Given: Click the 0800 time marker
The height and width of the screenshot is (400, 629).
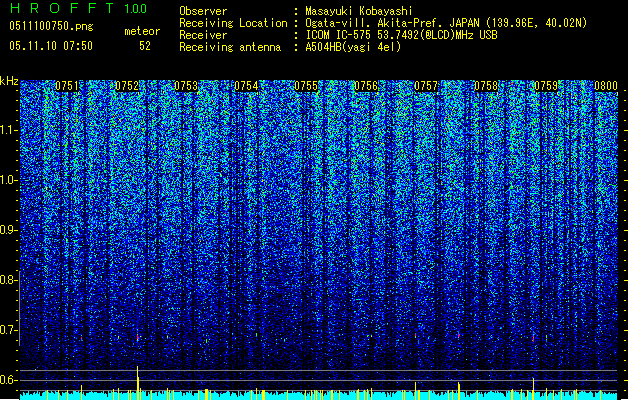Looking at the screenshot, I should coord(606,86).
